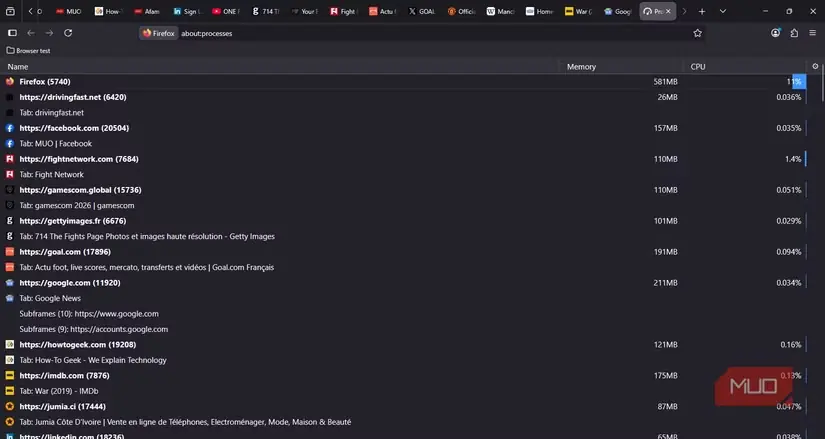Open the list all tabs dropdown
The image size is (825, 439).
(x=723, y=11)
